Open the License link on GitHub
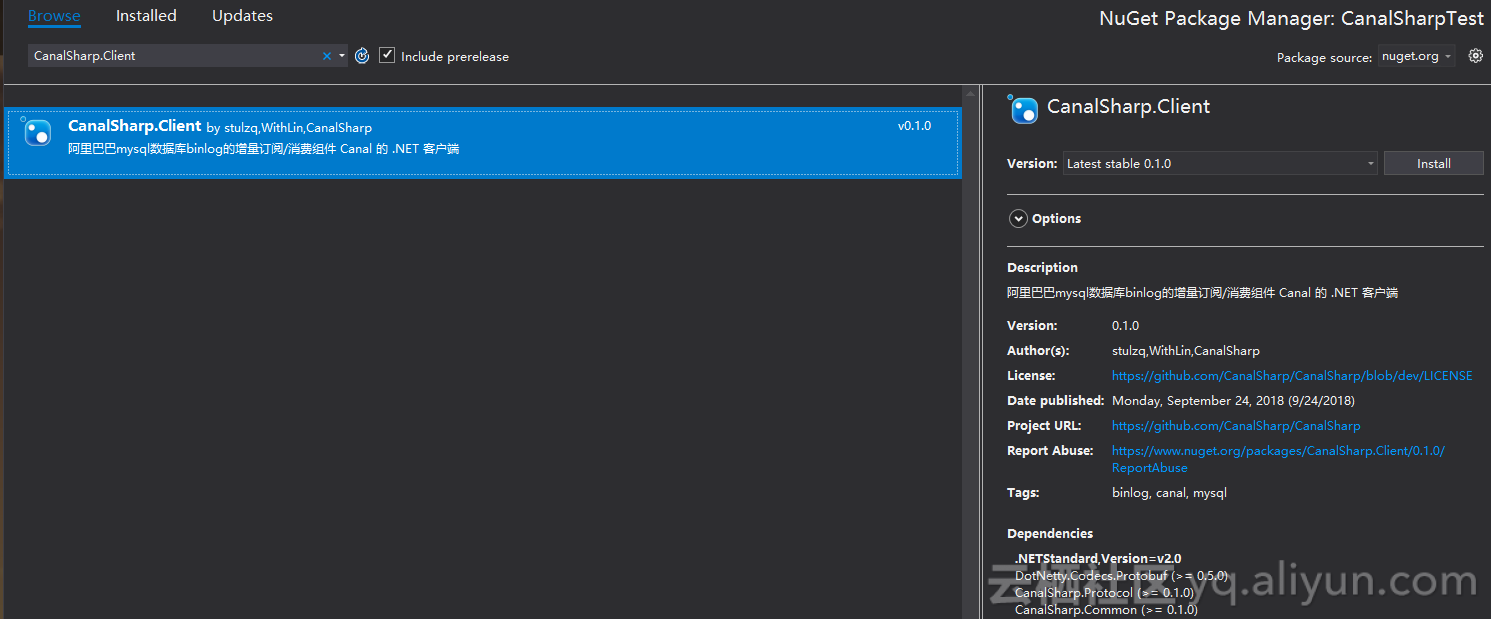 pos(1292,376)
